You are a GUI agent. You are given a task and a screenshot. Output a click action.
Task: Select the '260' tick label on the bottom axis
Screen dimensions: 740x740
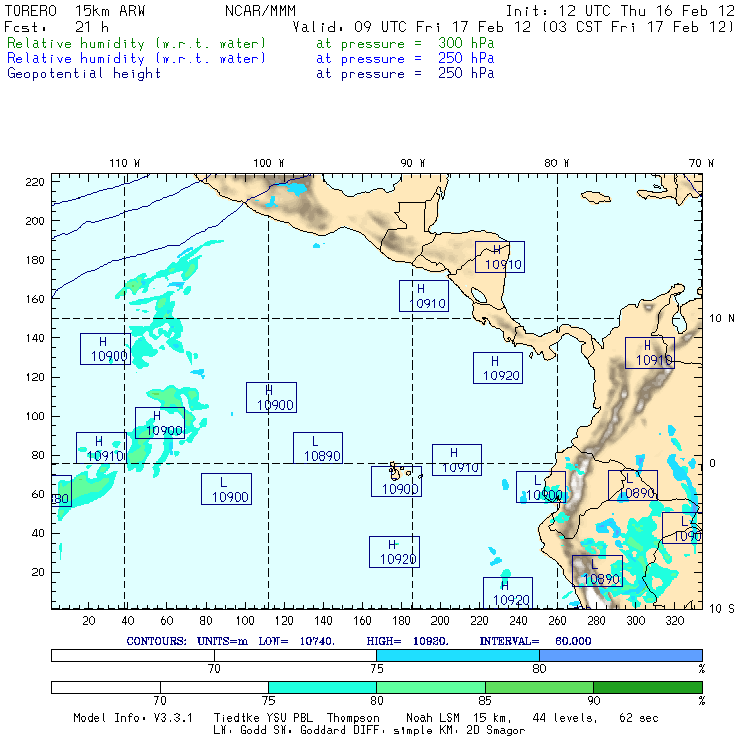557,621
